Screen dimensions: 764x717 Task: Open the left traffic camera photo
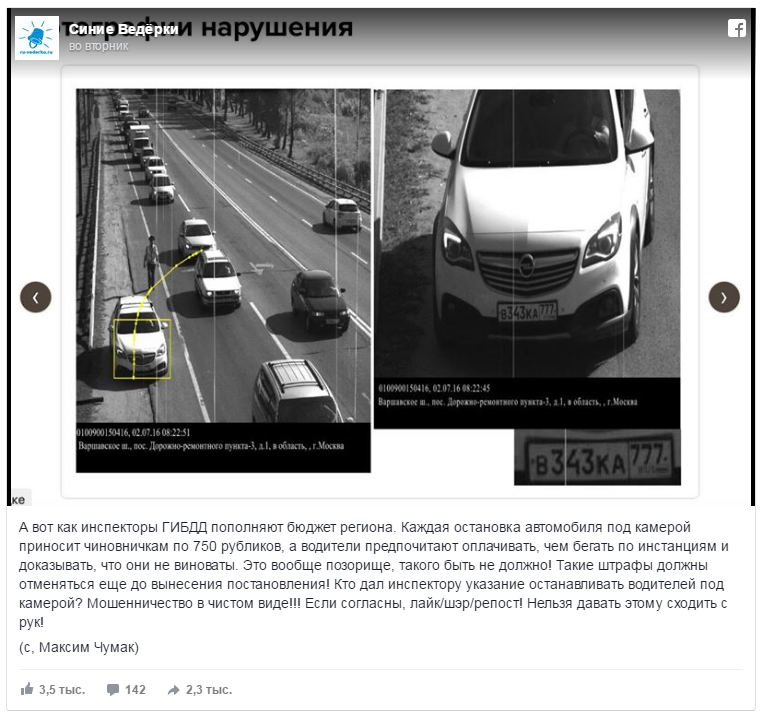coord(223,281)
